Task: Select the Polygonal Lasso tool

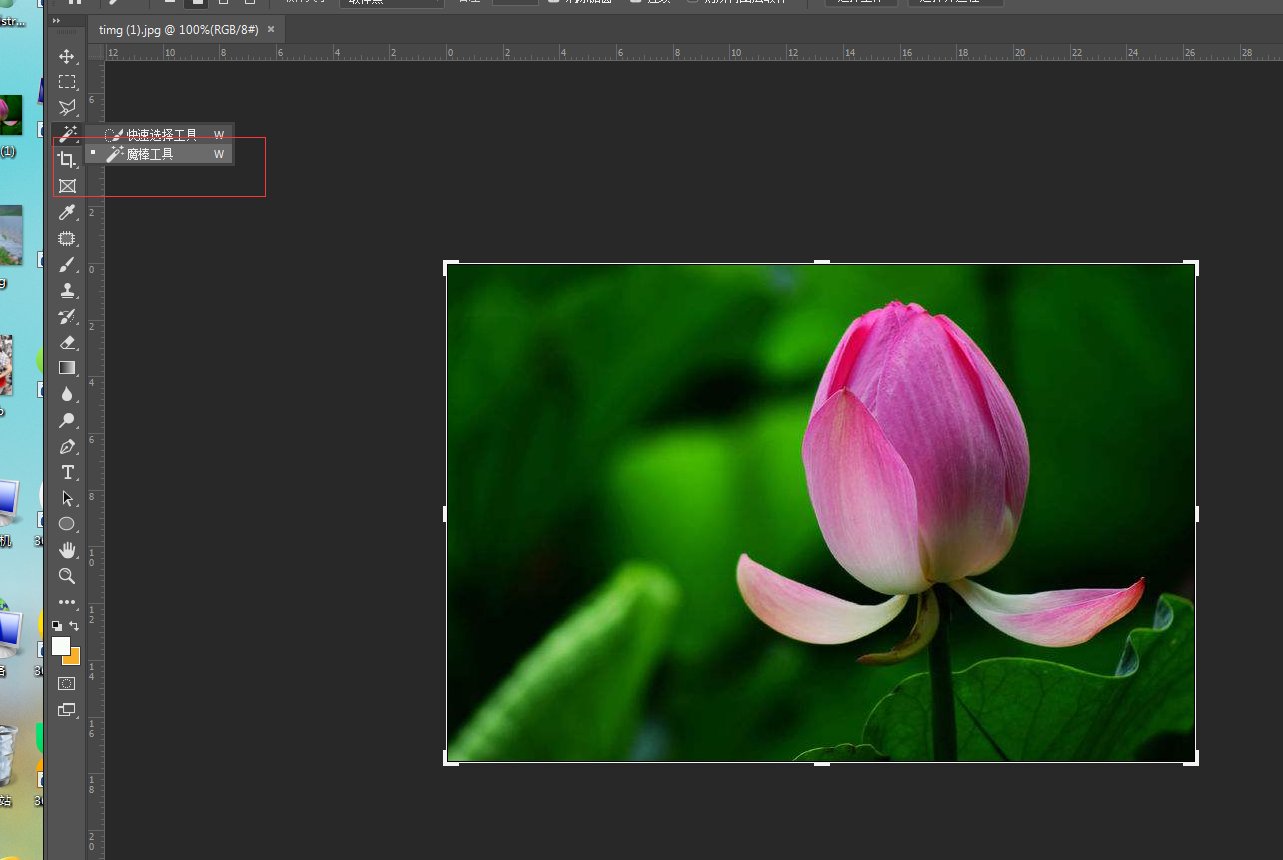Action: tap(67, 108)
